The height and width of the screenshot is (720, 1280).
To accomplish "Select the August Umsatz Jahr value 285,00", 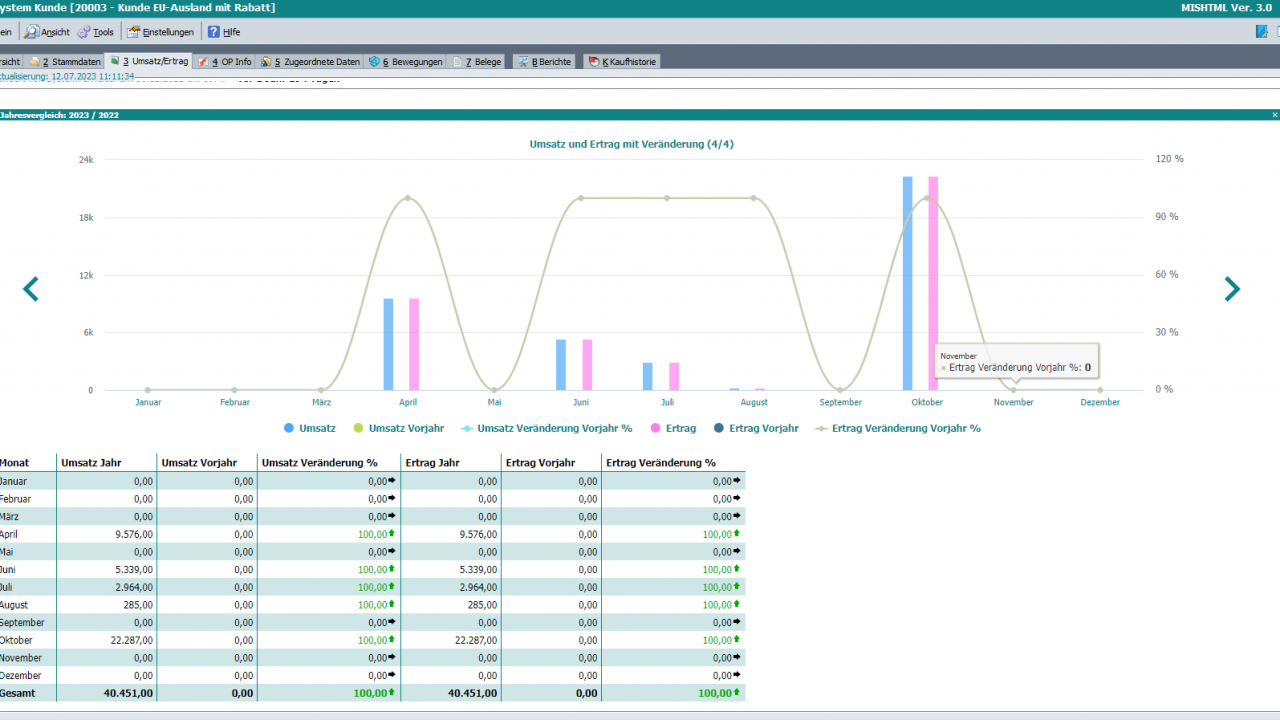I will [138, 605].
